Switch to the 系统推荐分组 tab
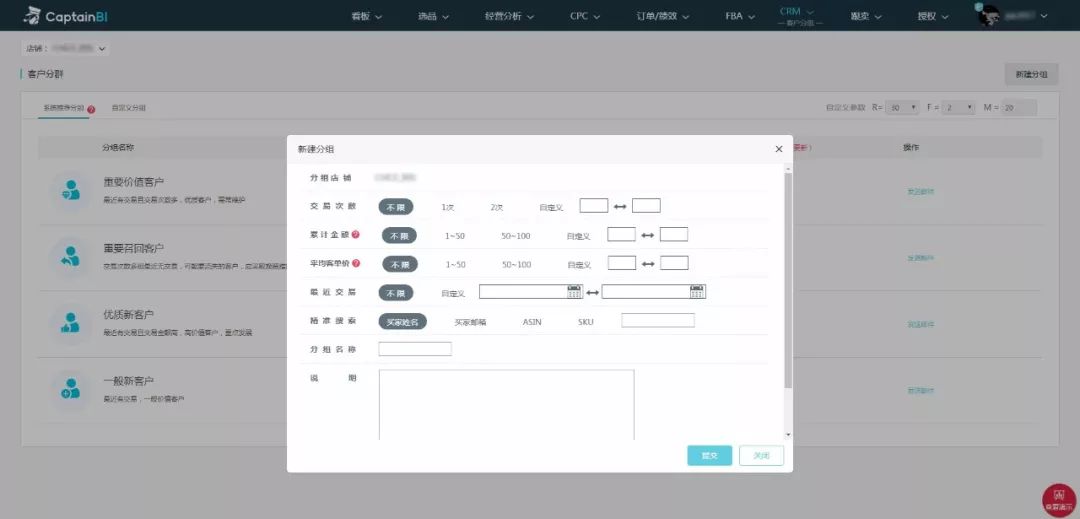This screenshot has height=519, width=1080. click(63, 108)
